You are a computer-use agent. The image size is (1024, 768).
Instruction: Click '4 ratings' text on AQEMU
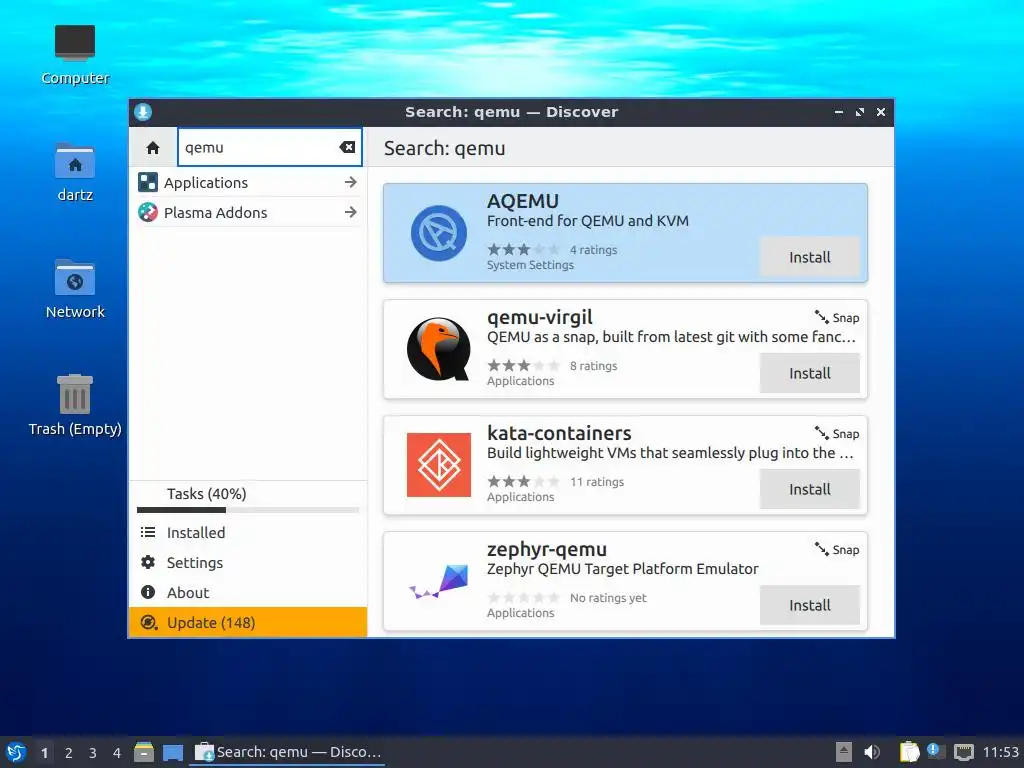click(594, 250)
